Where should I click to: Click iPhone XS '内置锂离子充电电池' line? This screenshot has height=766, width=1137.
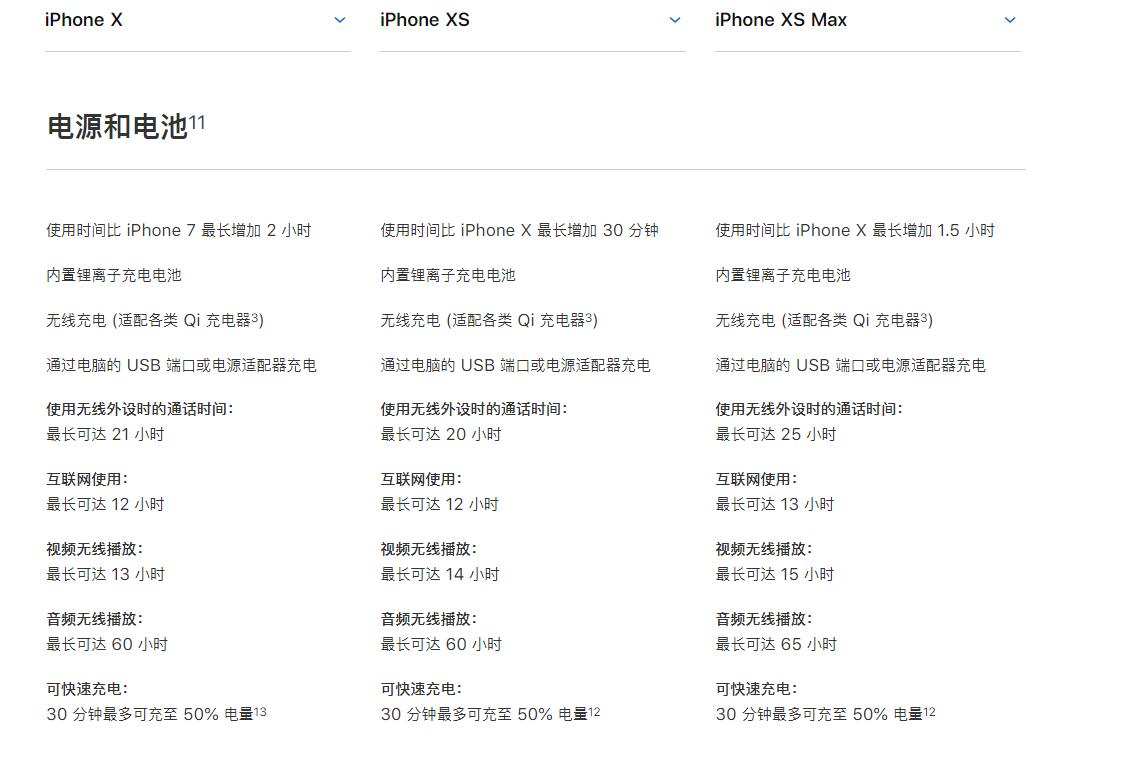tap(448, 275)
